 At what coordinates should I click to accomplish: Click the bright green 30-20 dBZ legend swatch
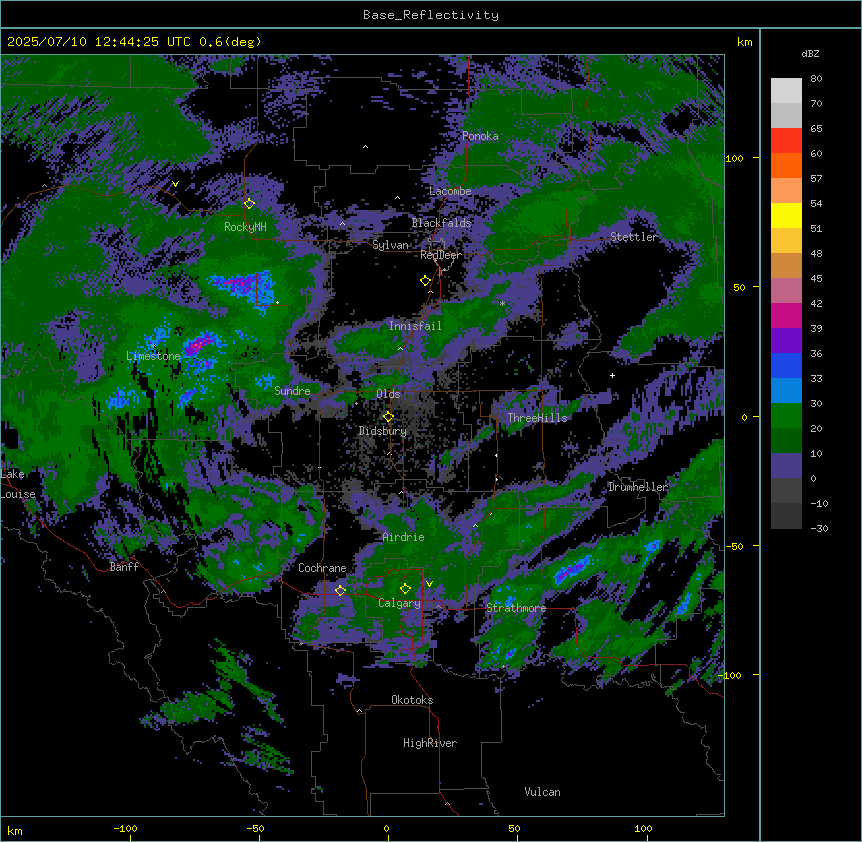coord(786,416)
